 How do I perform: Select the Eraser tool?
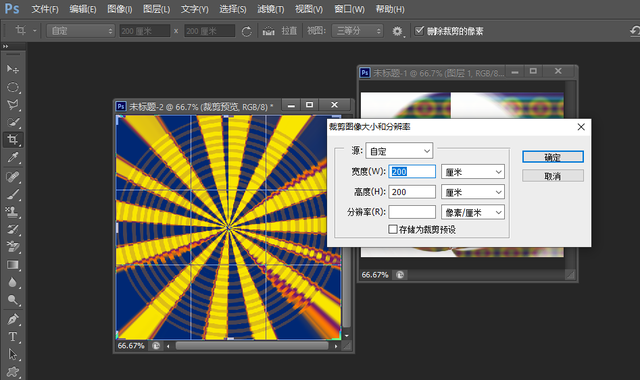[13, 247]
